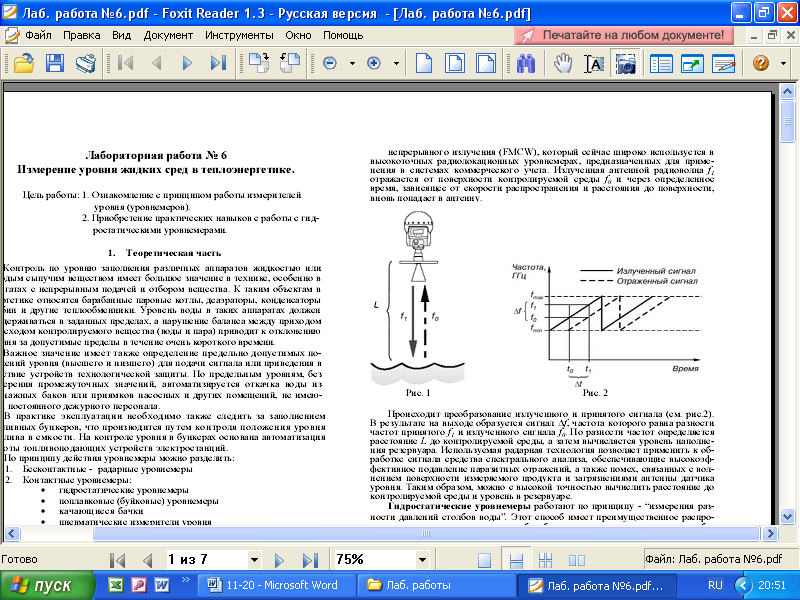
Task: Click the vertical scrollbar thumb
Action: point(787,121)
